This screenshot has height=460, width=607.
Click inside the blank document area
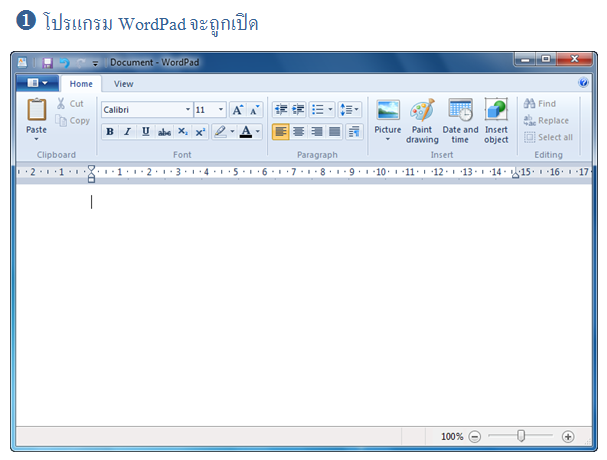[304, 305]
